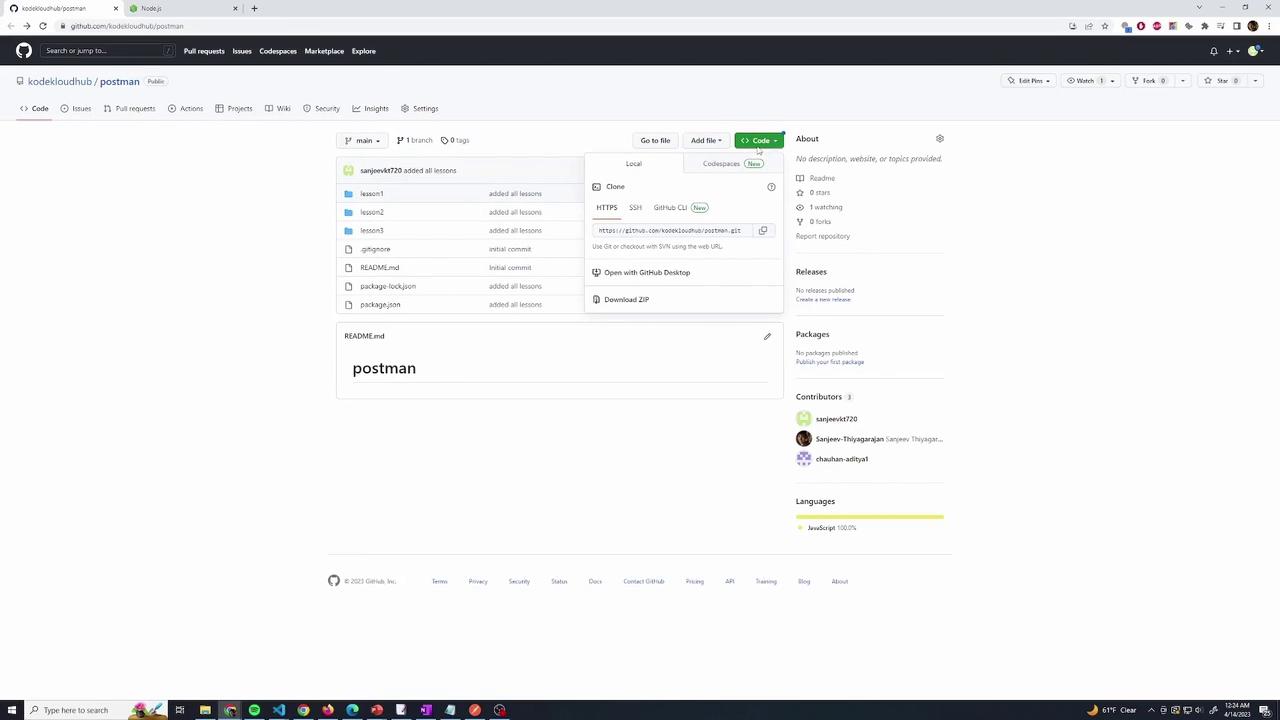Star the postman repository
This screenshot has height=720, width=1280.
1222,81
